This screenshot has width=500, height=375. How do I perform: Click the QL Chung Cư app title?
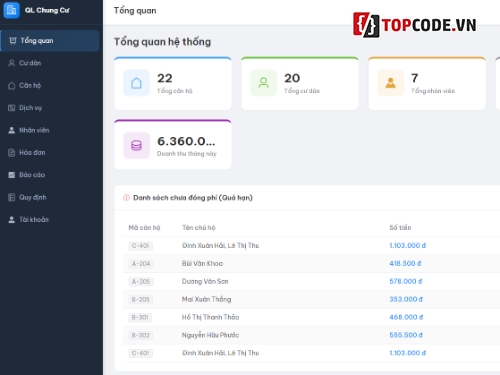[x=47, y=10]
